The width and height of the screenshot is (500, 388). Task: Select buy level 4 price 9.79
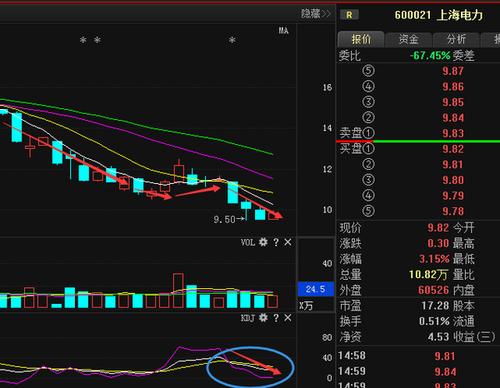click(453, 196)
